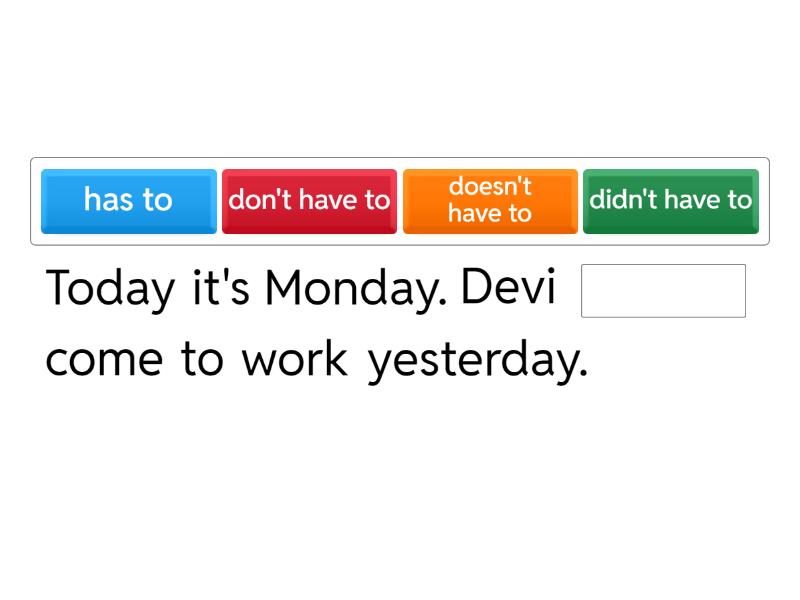The image size is (800, 600).
Task: Select the leftmost word bank tile
Action: pos(129,200)
